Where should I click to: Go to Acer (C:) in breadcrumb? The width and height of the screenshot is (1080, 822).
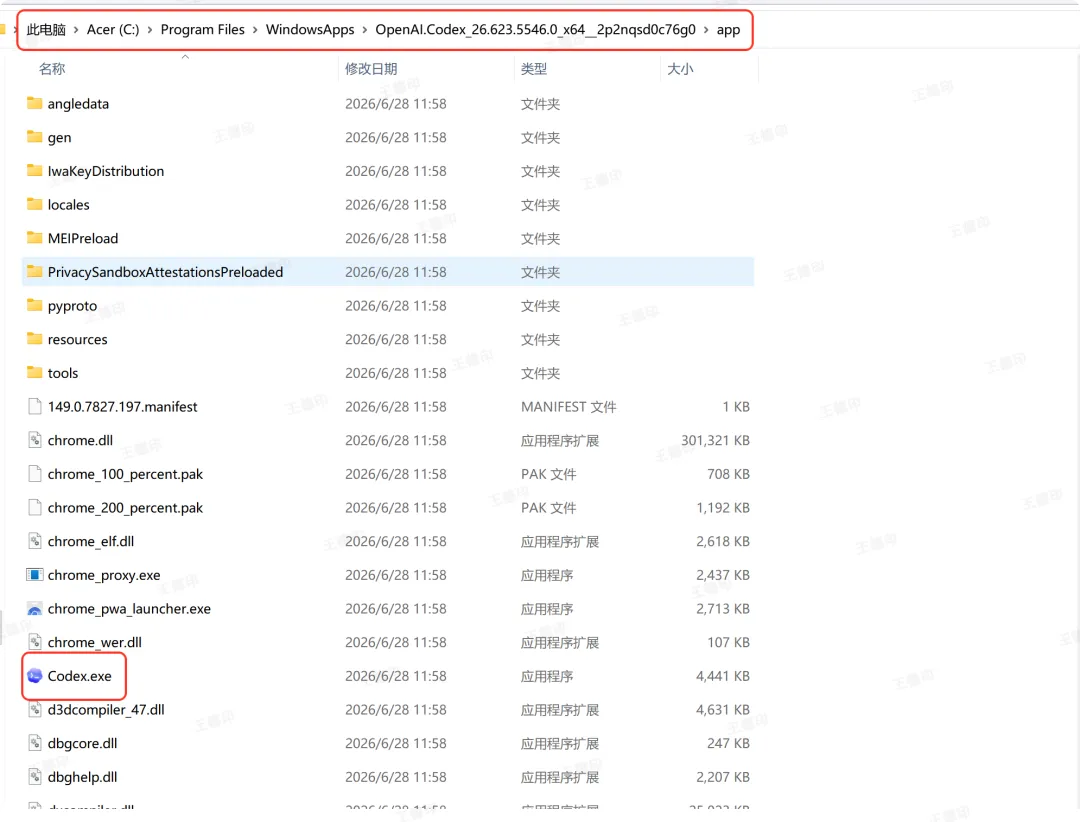113,30
